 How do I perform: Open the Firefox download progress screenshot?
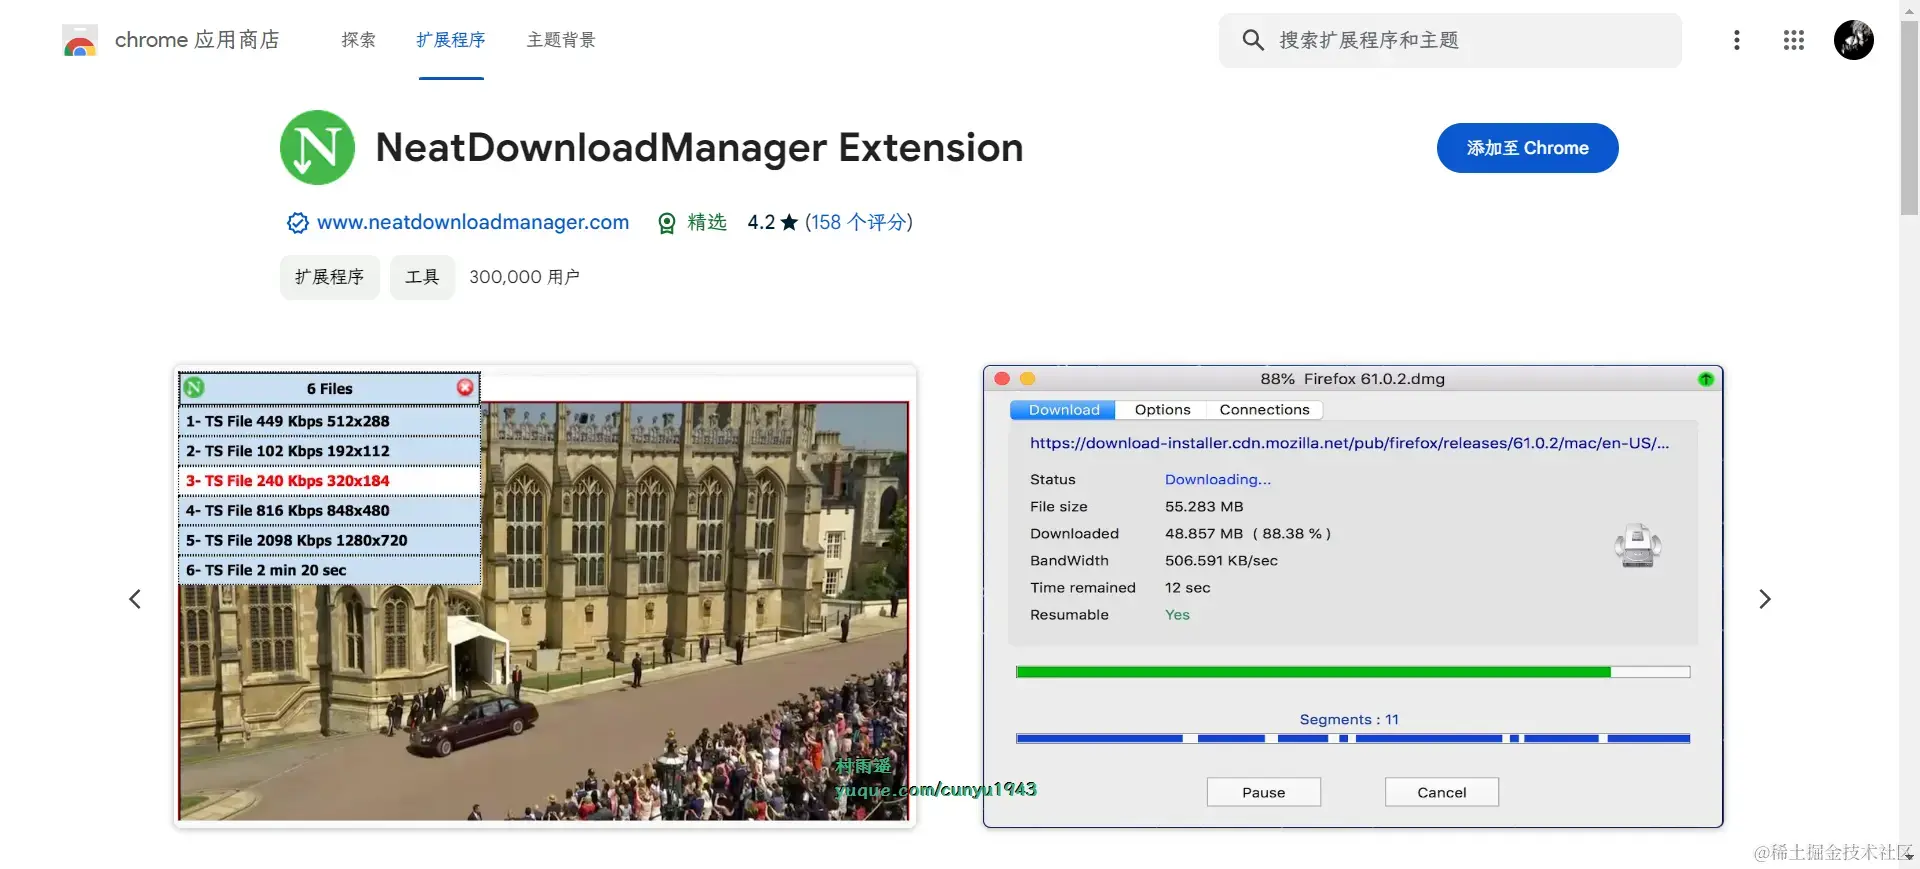click(x=1353, y=597)
